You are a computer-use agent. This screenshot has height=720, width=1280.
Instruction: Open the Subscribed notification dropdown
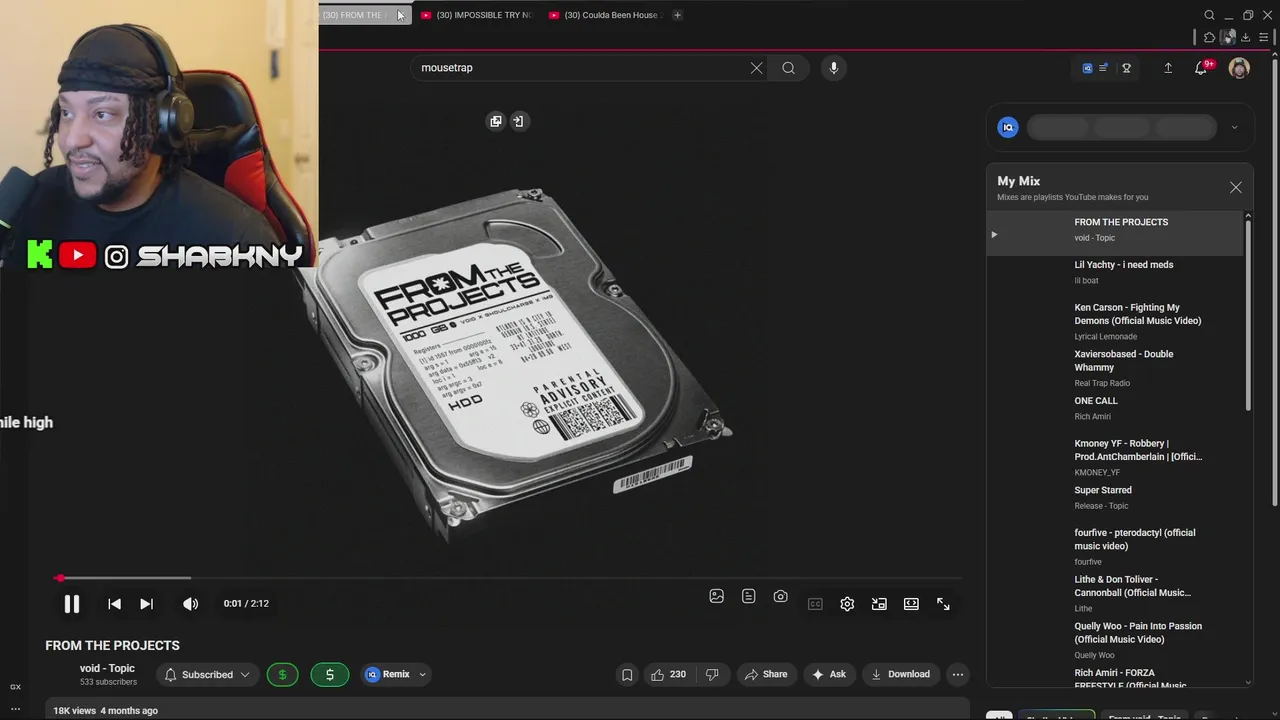point(207,674)
